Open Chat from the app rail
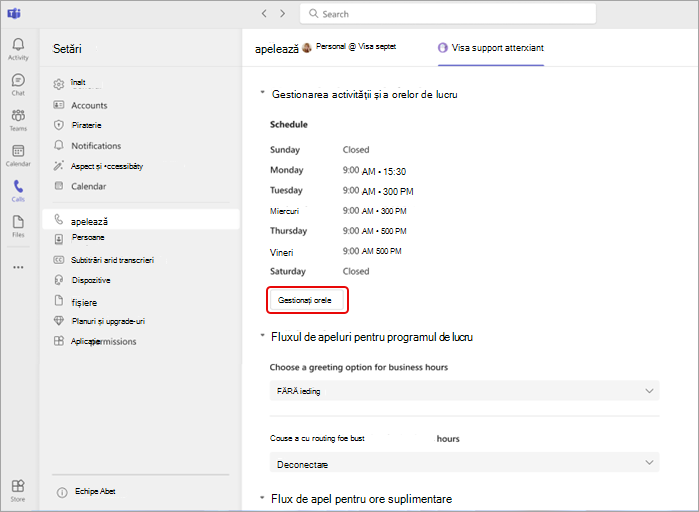This screenshot has width=699, height=512. click(x=18, y=85)
